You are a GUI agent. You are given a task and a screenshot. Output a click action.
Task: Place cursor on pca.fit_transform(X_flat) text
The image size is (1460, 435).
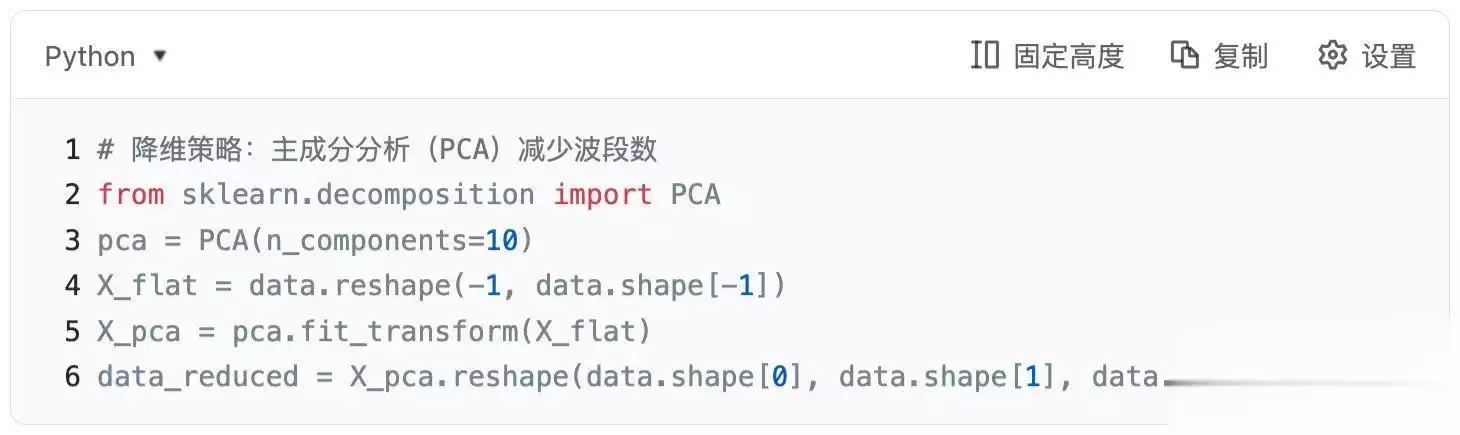(441, 332)
